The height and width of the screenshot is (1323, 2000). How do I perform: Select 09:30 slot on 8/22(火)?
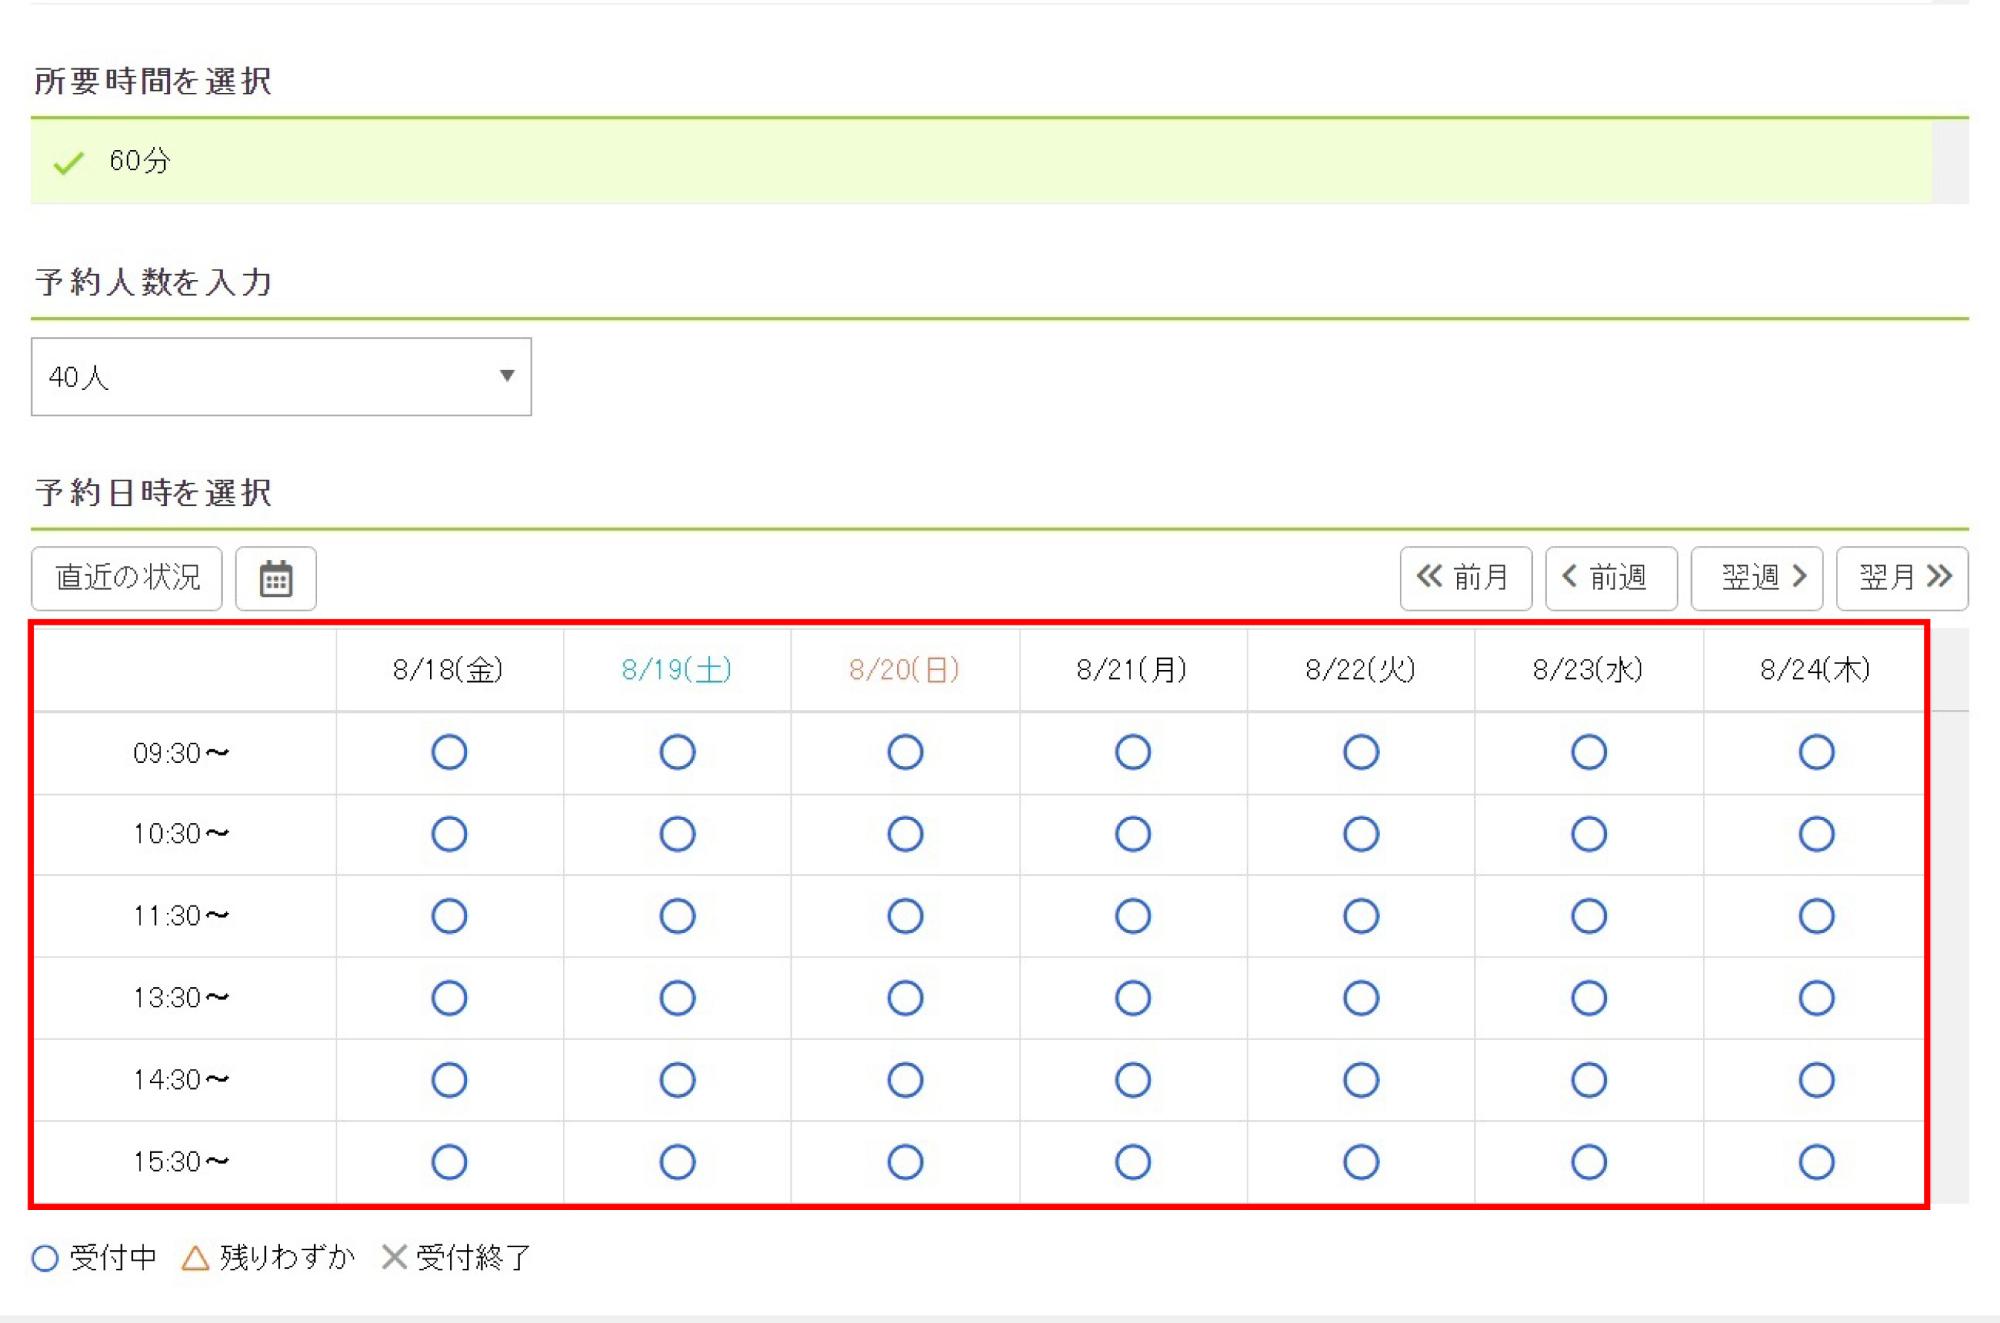click(1361, 752)
